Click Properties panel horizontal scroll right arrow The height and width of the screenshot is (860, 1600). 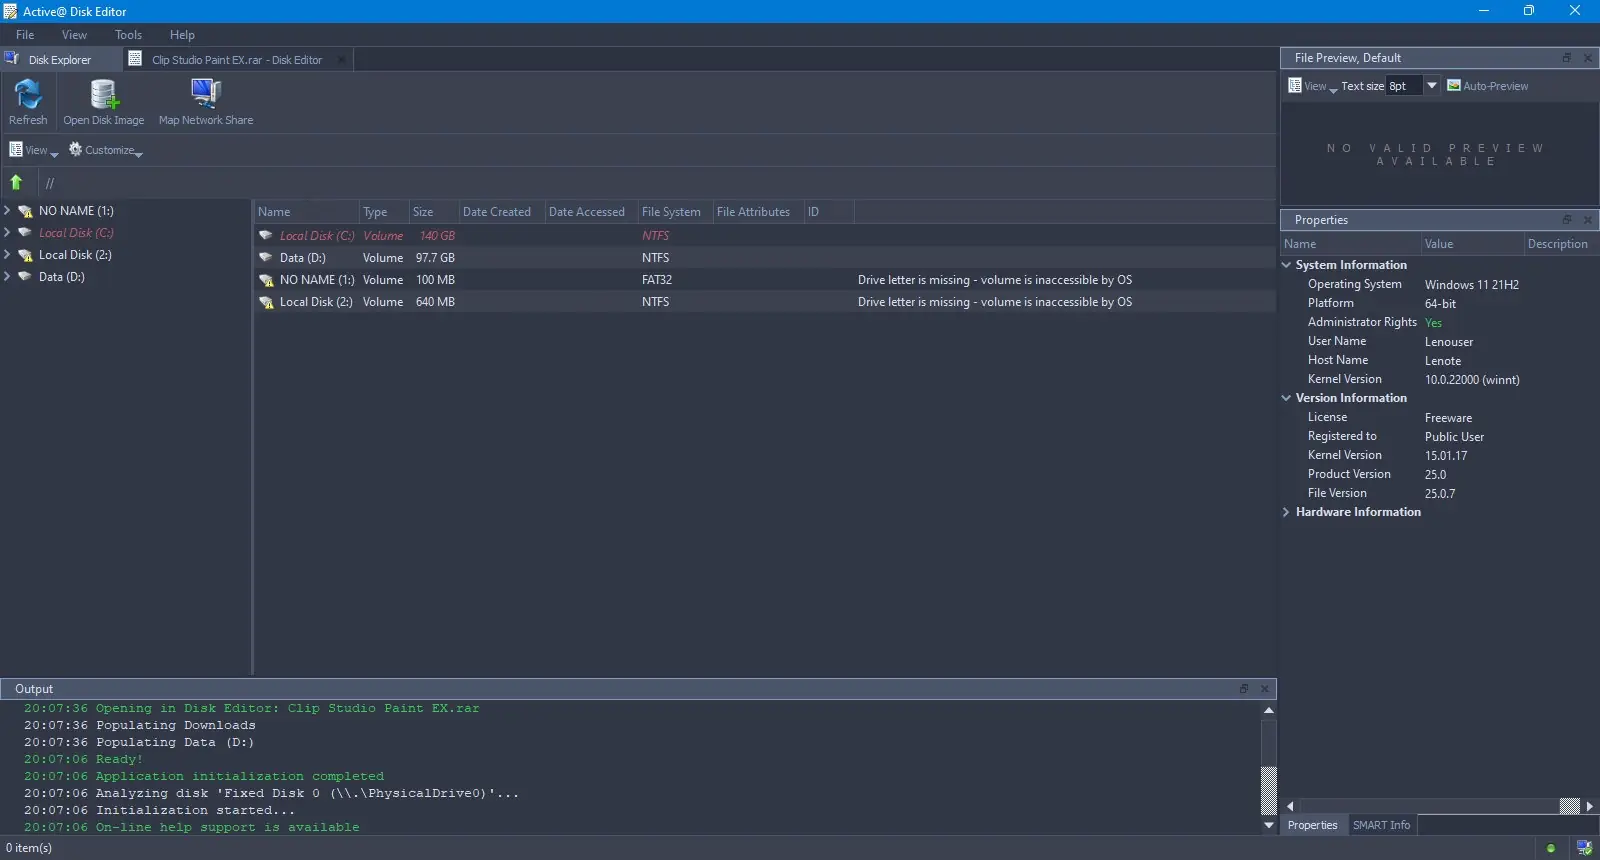[1590, 806]
